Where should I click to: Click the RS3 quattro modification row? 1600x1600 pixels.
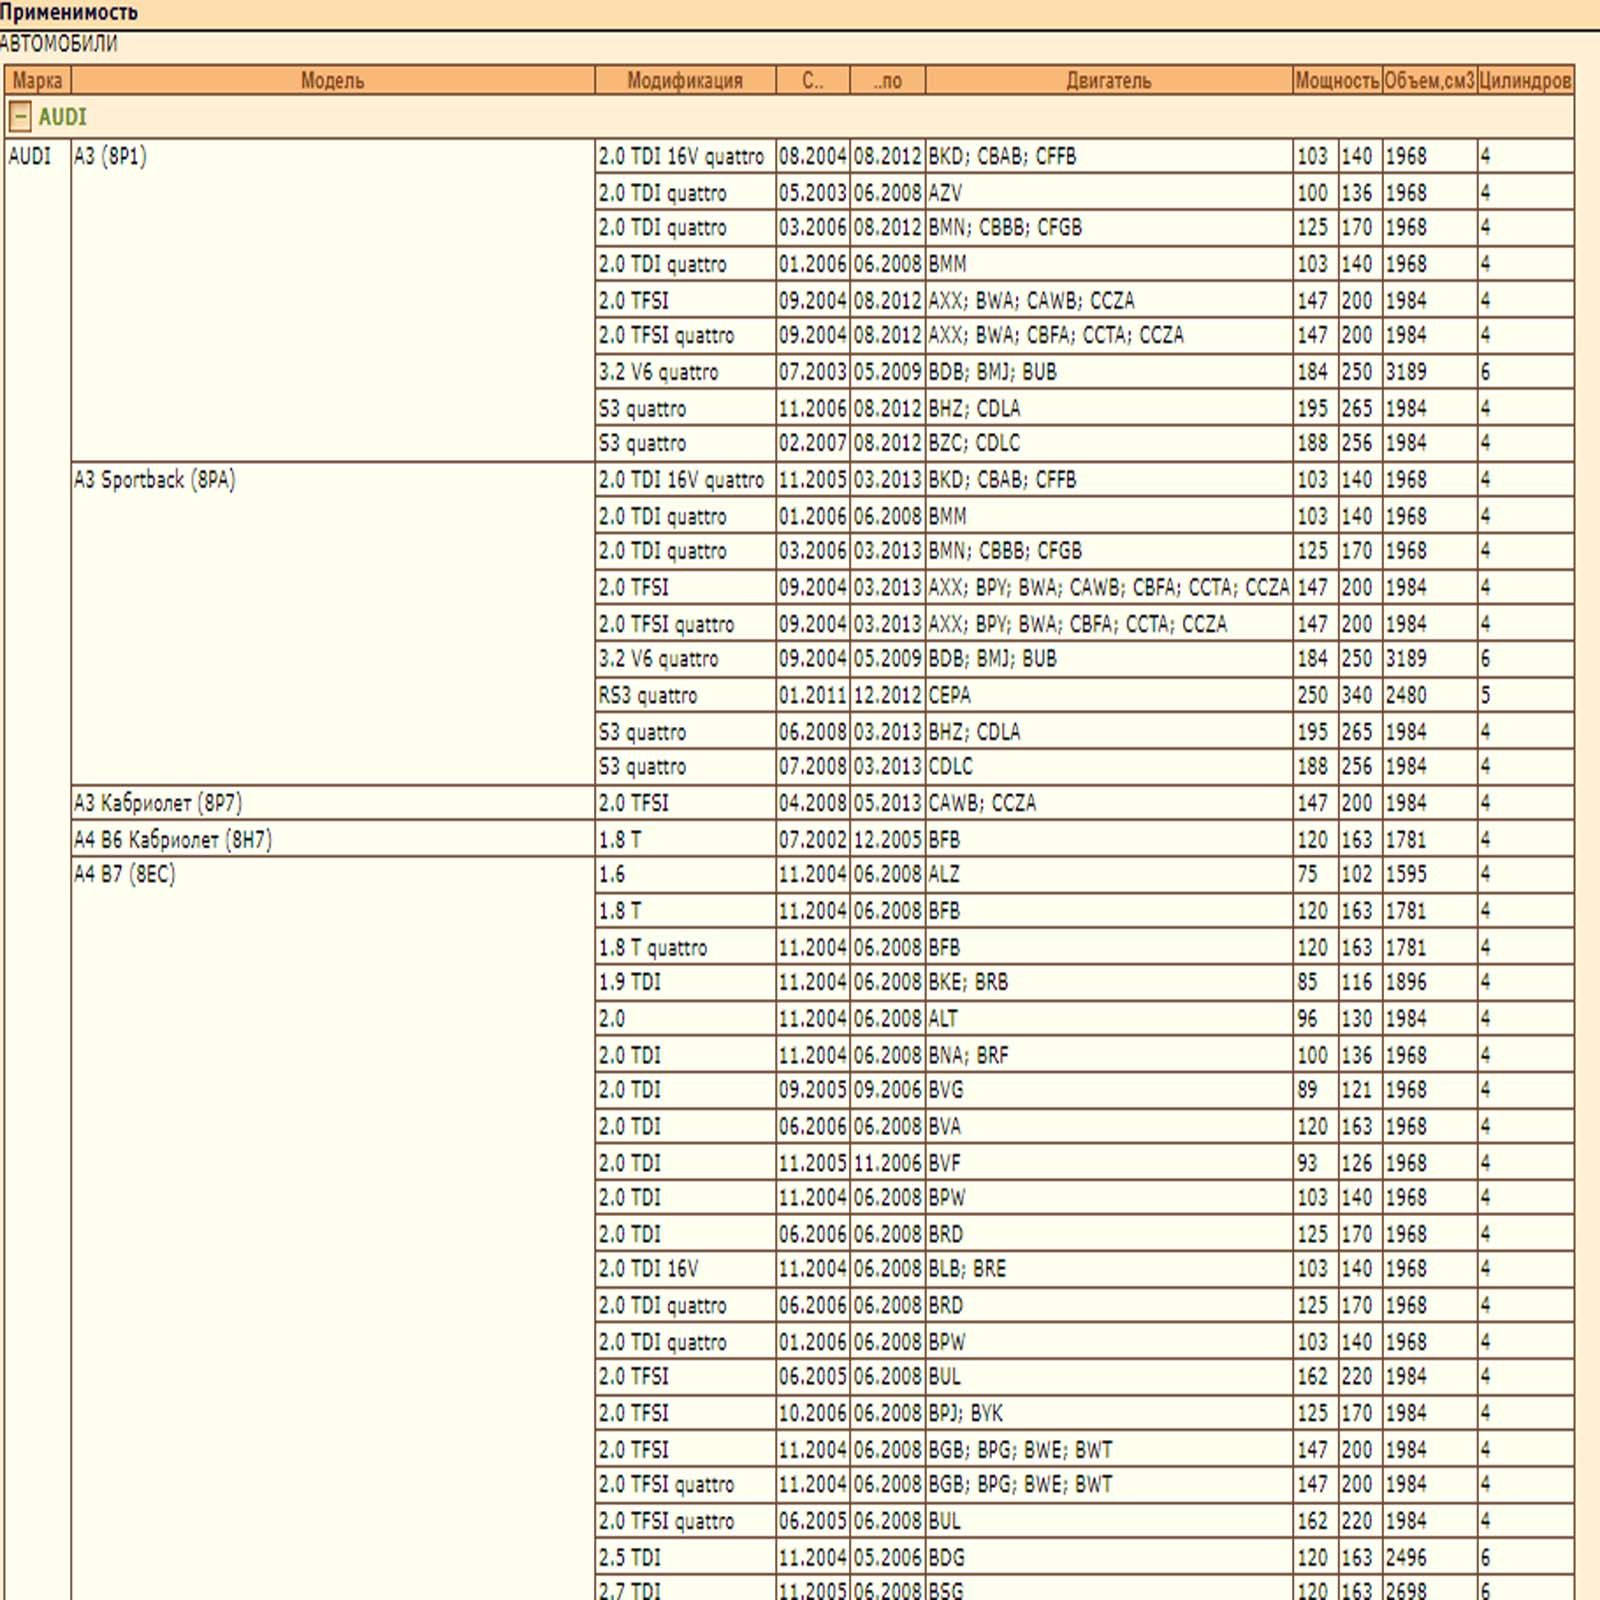click(648, 695)
